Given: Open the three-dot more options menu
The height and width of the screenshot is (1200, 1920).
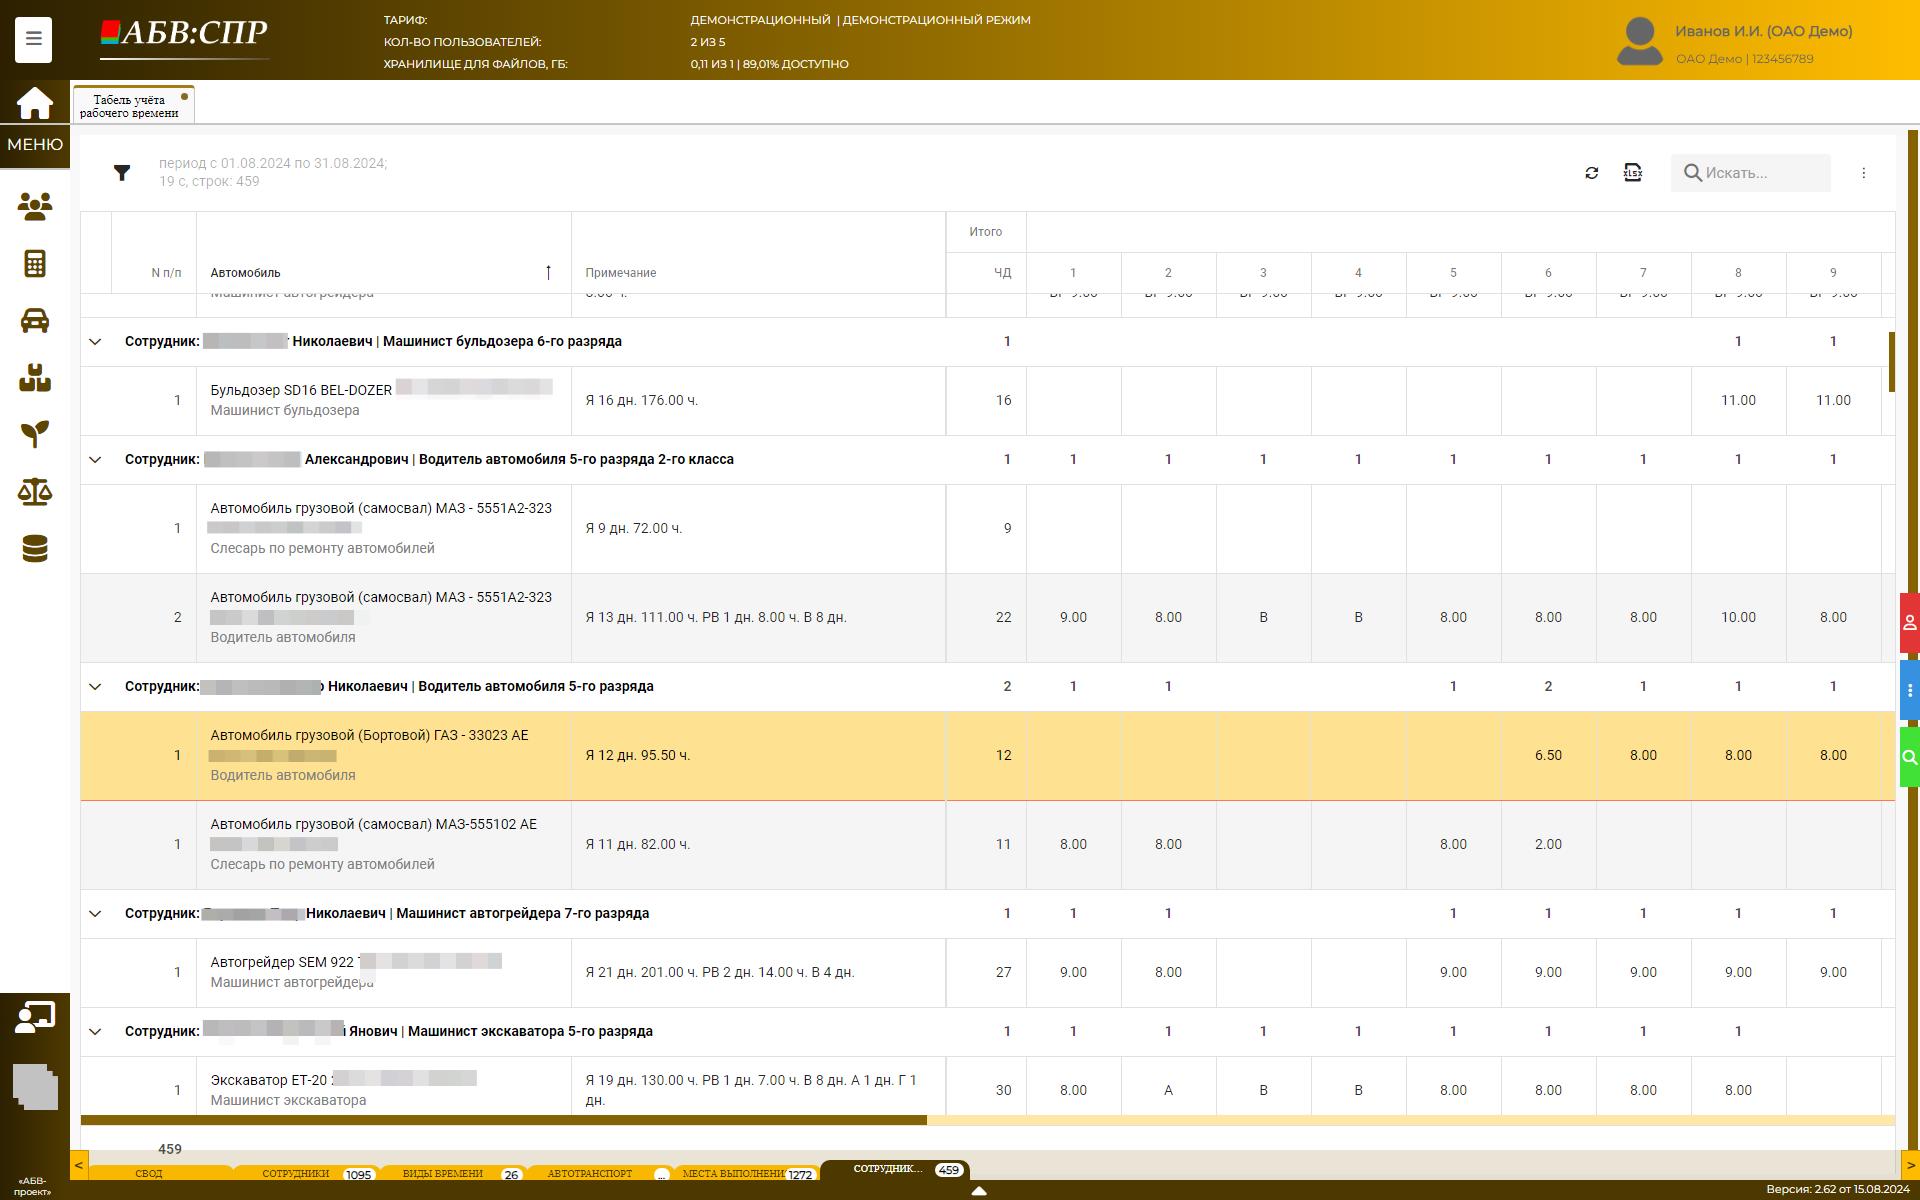Looking at the screenshot, I should [1863, 173].
